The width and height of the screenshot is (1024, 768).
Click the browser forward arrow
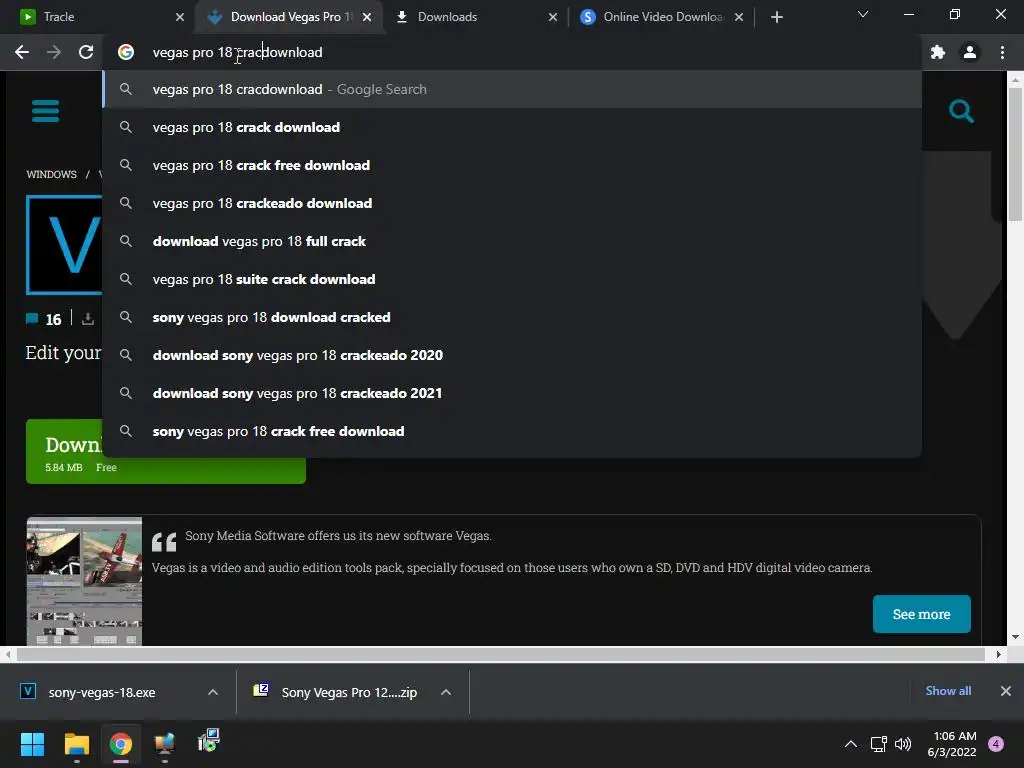click(54, 52)
